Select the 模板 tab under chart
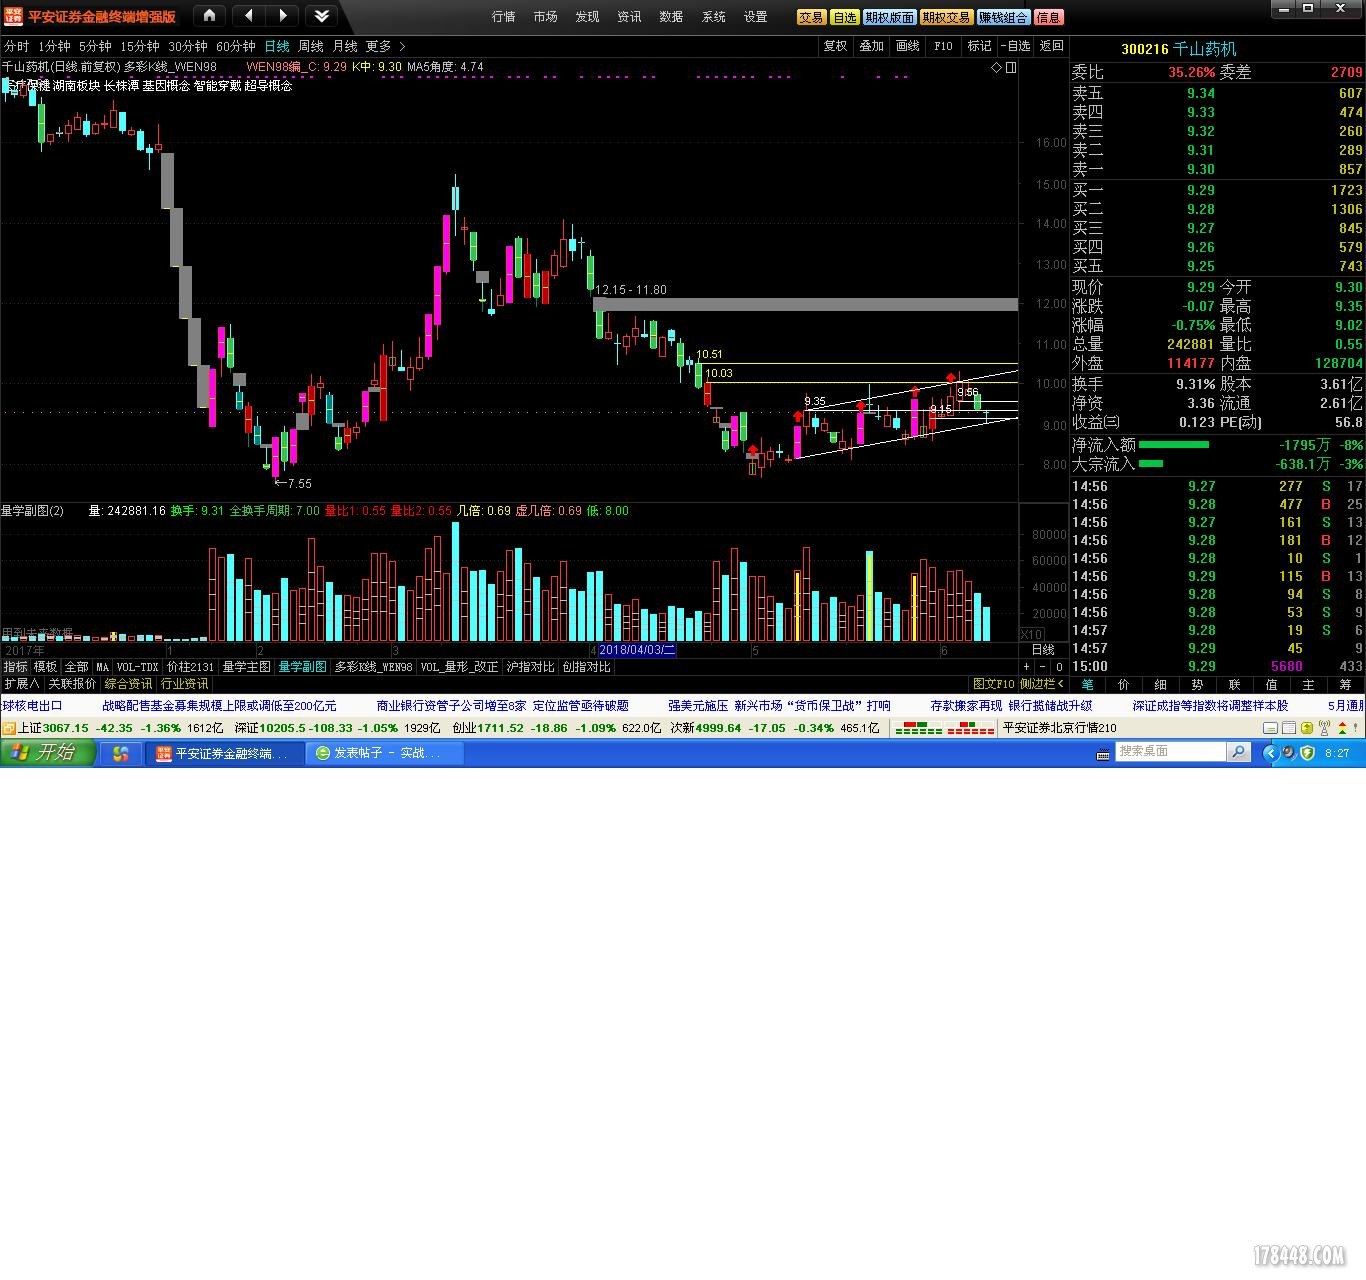Viewport: 1366px width, 1280px height. (x=46, y=667)
